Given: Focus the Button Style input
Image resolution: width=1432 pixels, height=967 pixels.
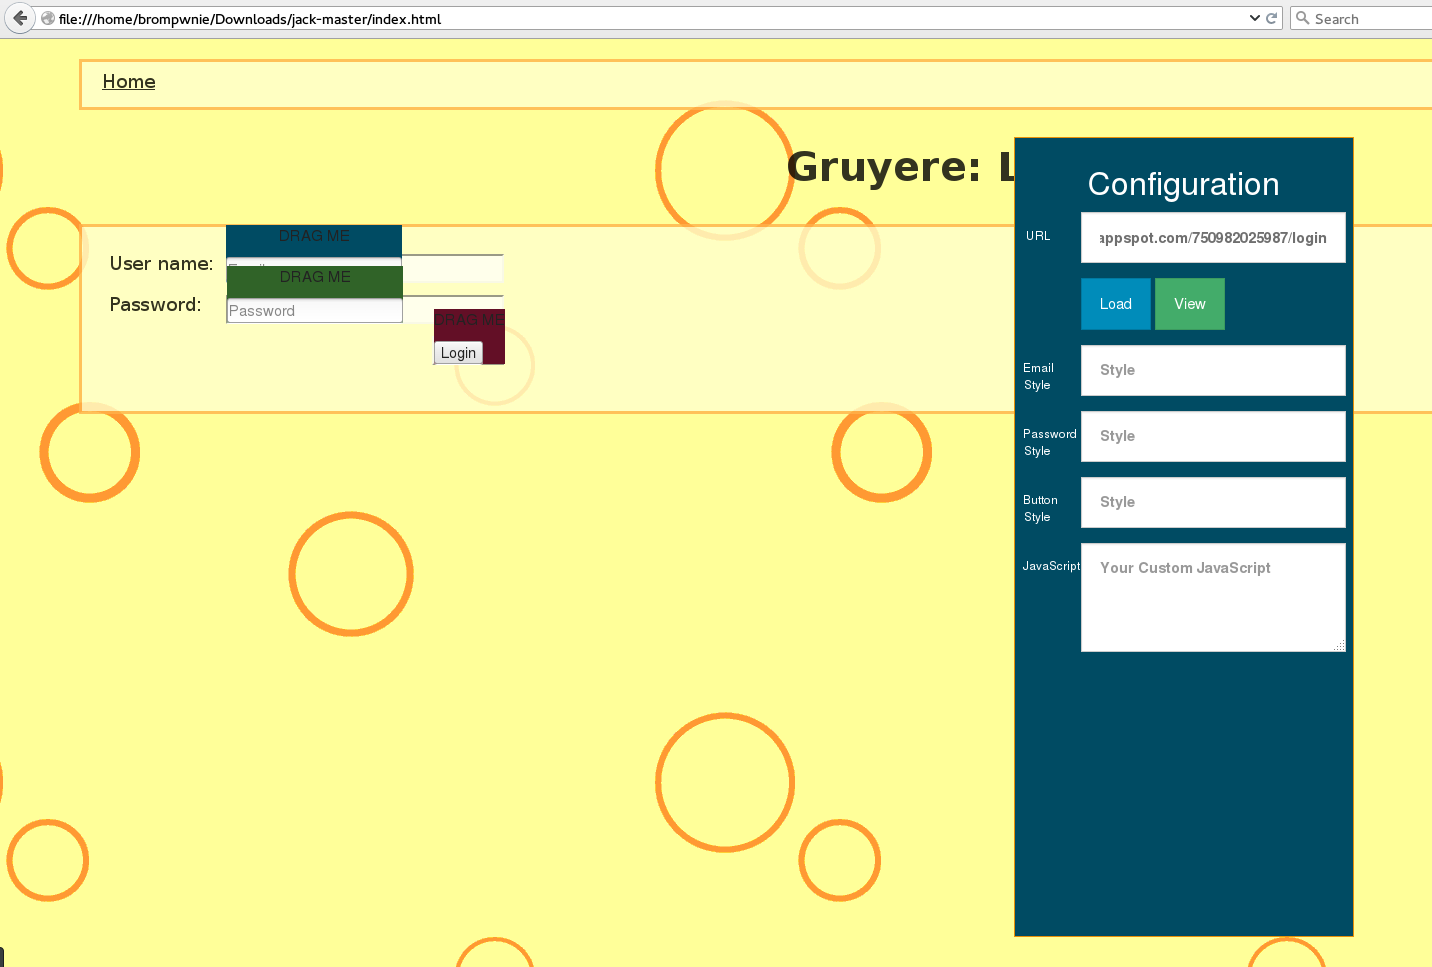Looking at the screenshot, I should [x=1212, y=502].
